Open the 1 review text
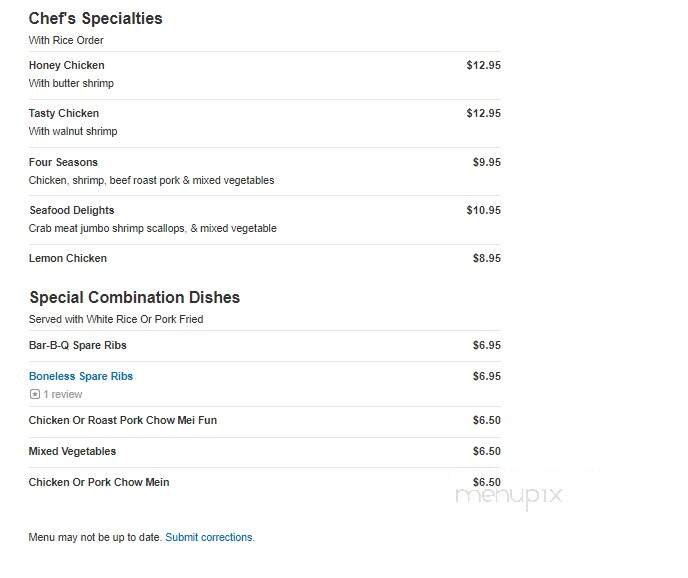The image size is (688, 578). 63,395
